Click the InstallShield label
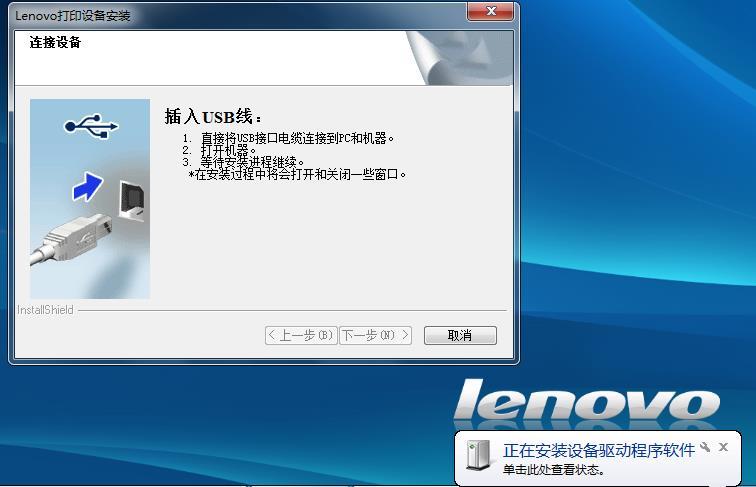This screenshot has height=487, width=756. click(x=45, y=310)
